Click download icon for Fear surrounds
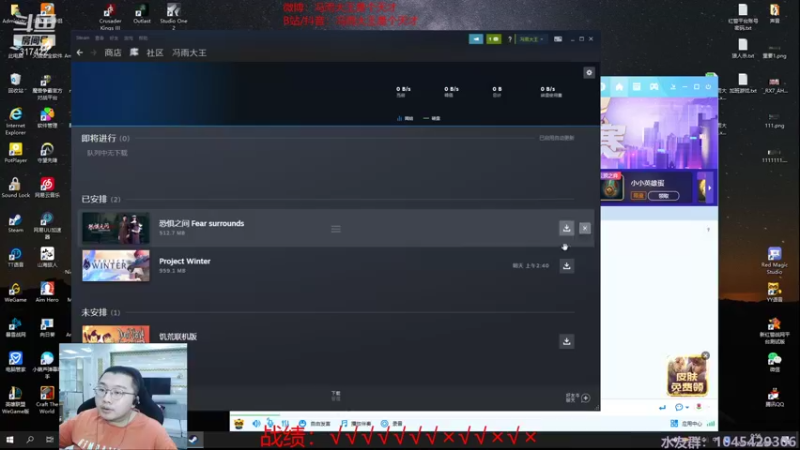This screenshot has width=800, height=450. (x=566, y=228)
